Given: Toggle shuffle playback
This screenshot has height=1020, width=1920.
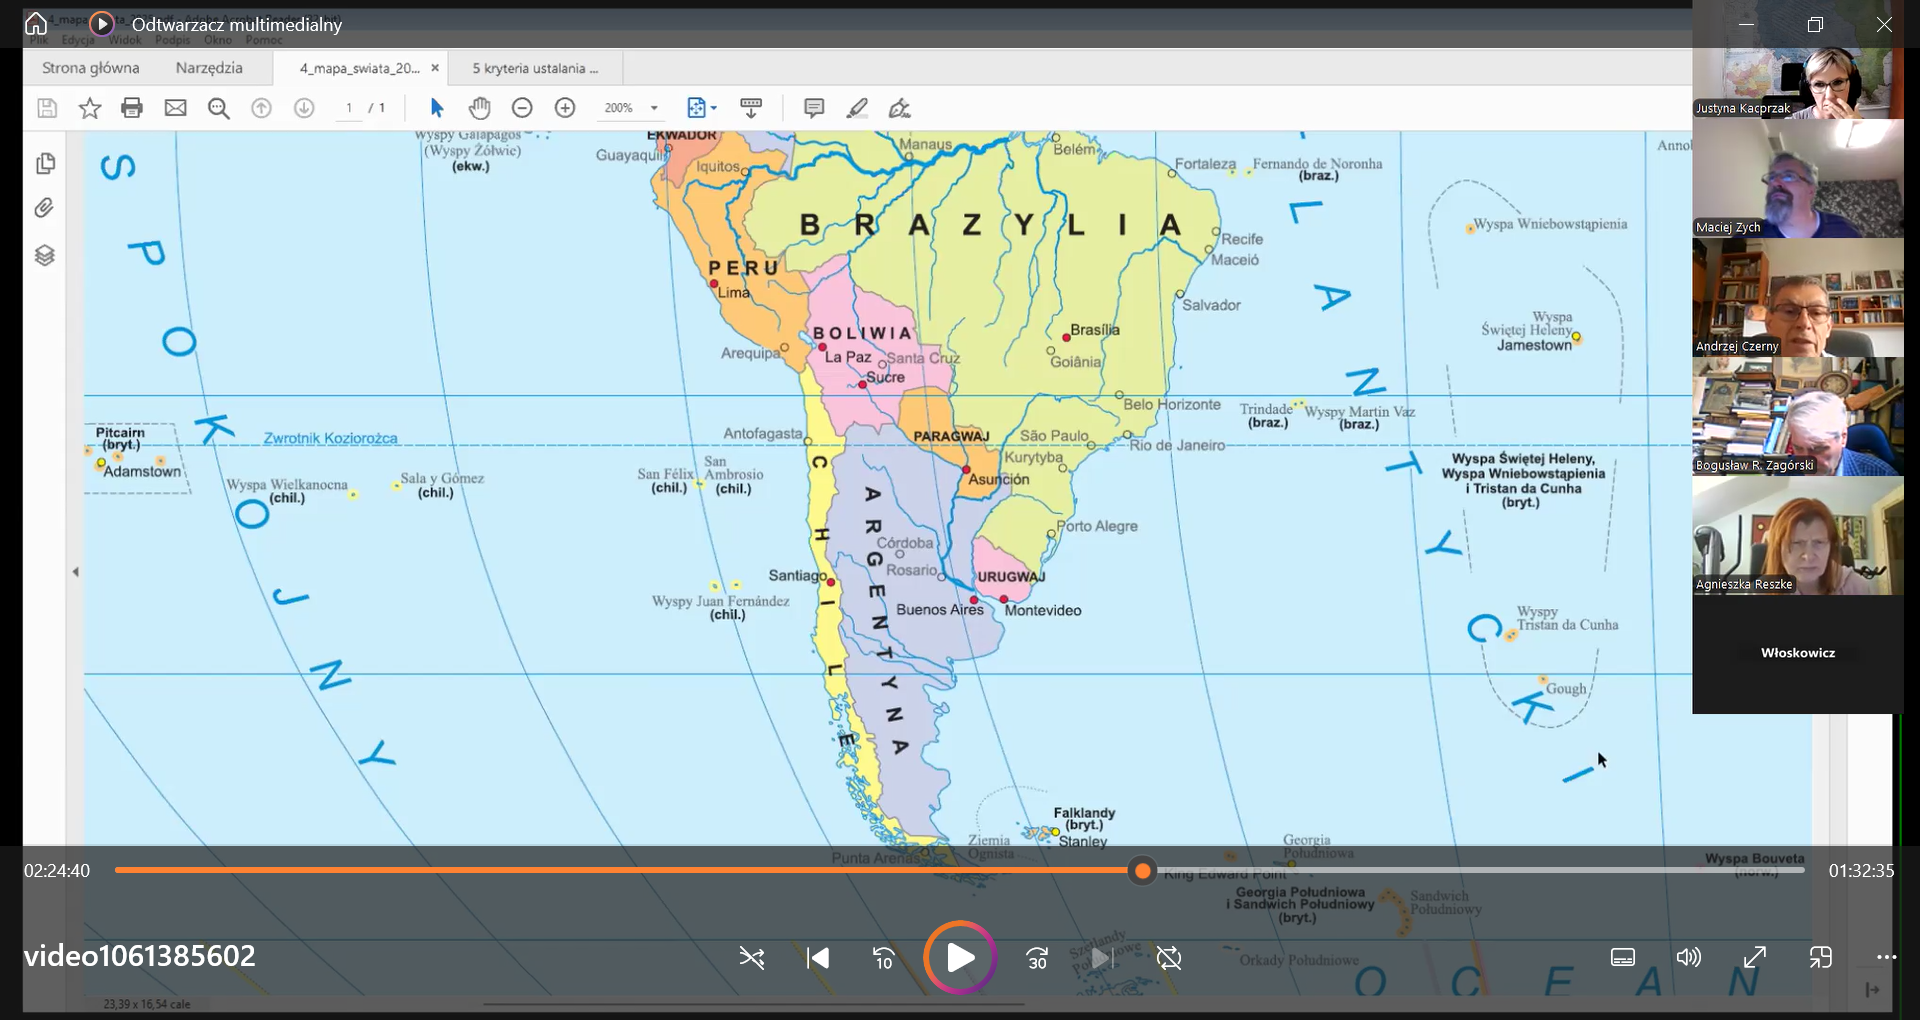Looking at the screenshot, I should (752, 958).
